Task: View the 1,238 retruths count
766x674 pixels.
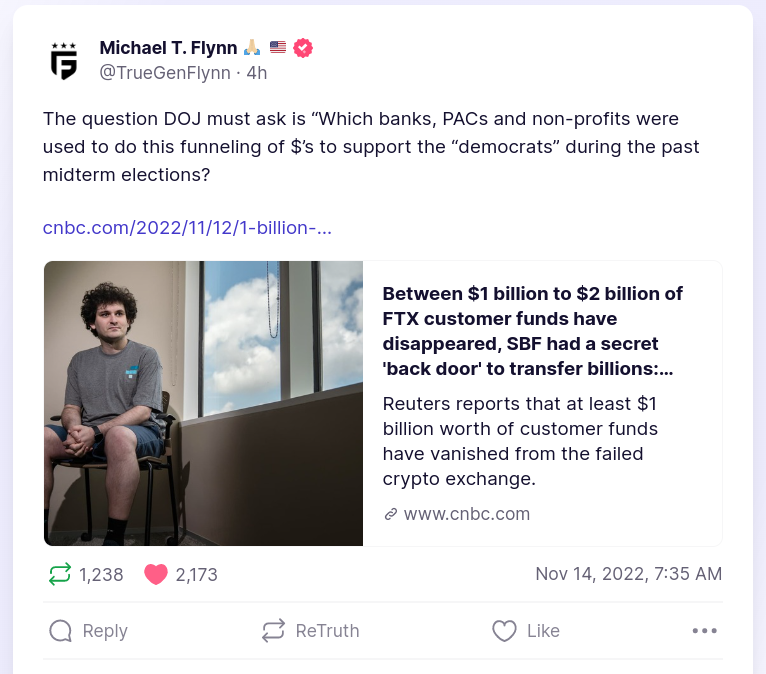Action: [101, 575]
